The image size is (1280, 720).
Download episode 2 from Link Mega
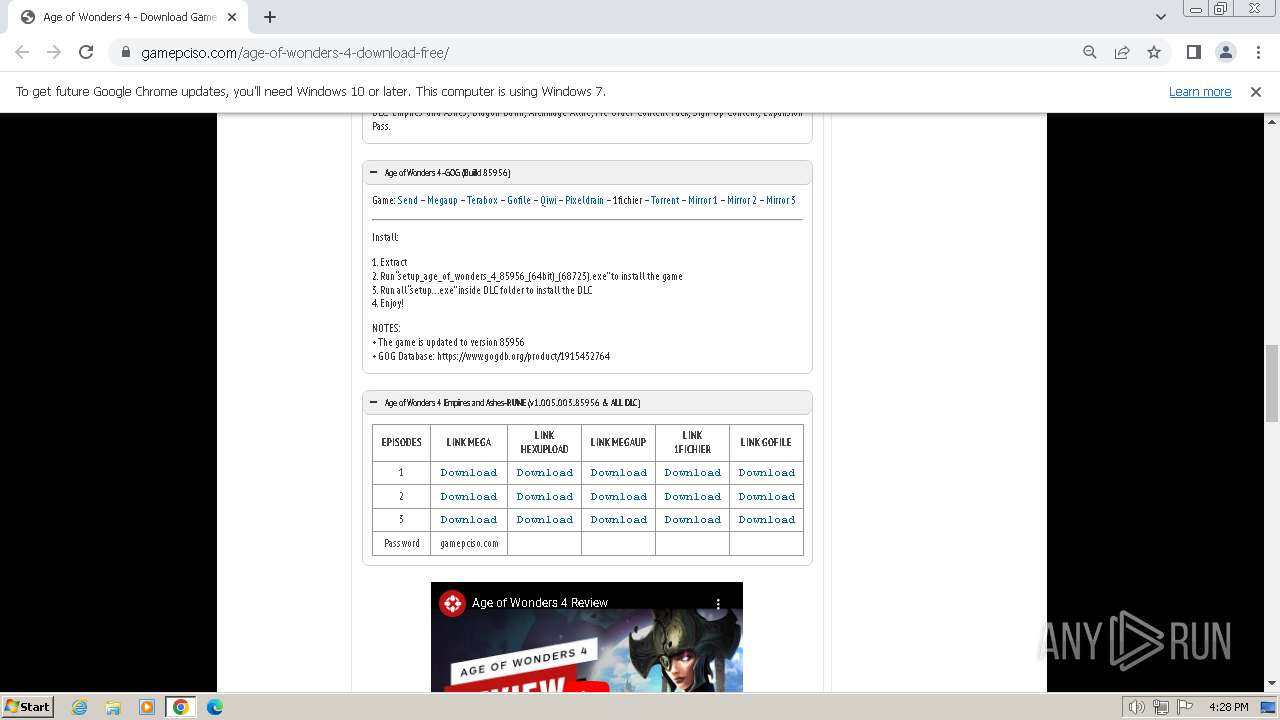click(x=469, y=496)
